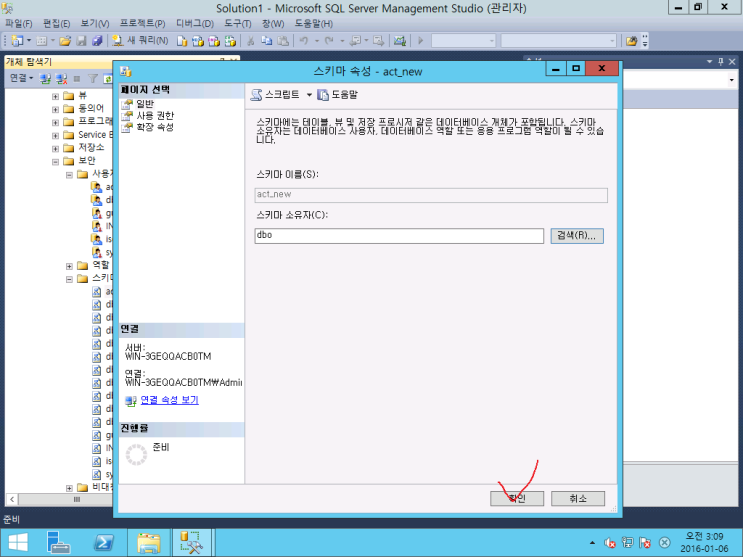The width and height of the screenshot is (743, 557).
Task: Select the 보안 folder in the tree
Action: (x=87, y=161)
